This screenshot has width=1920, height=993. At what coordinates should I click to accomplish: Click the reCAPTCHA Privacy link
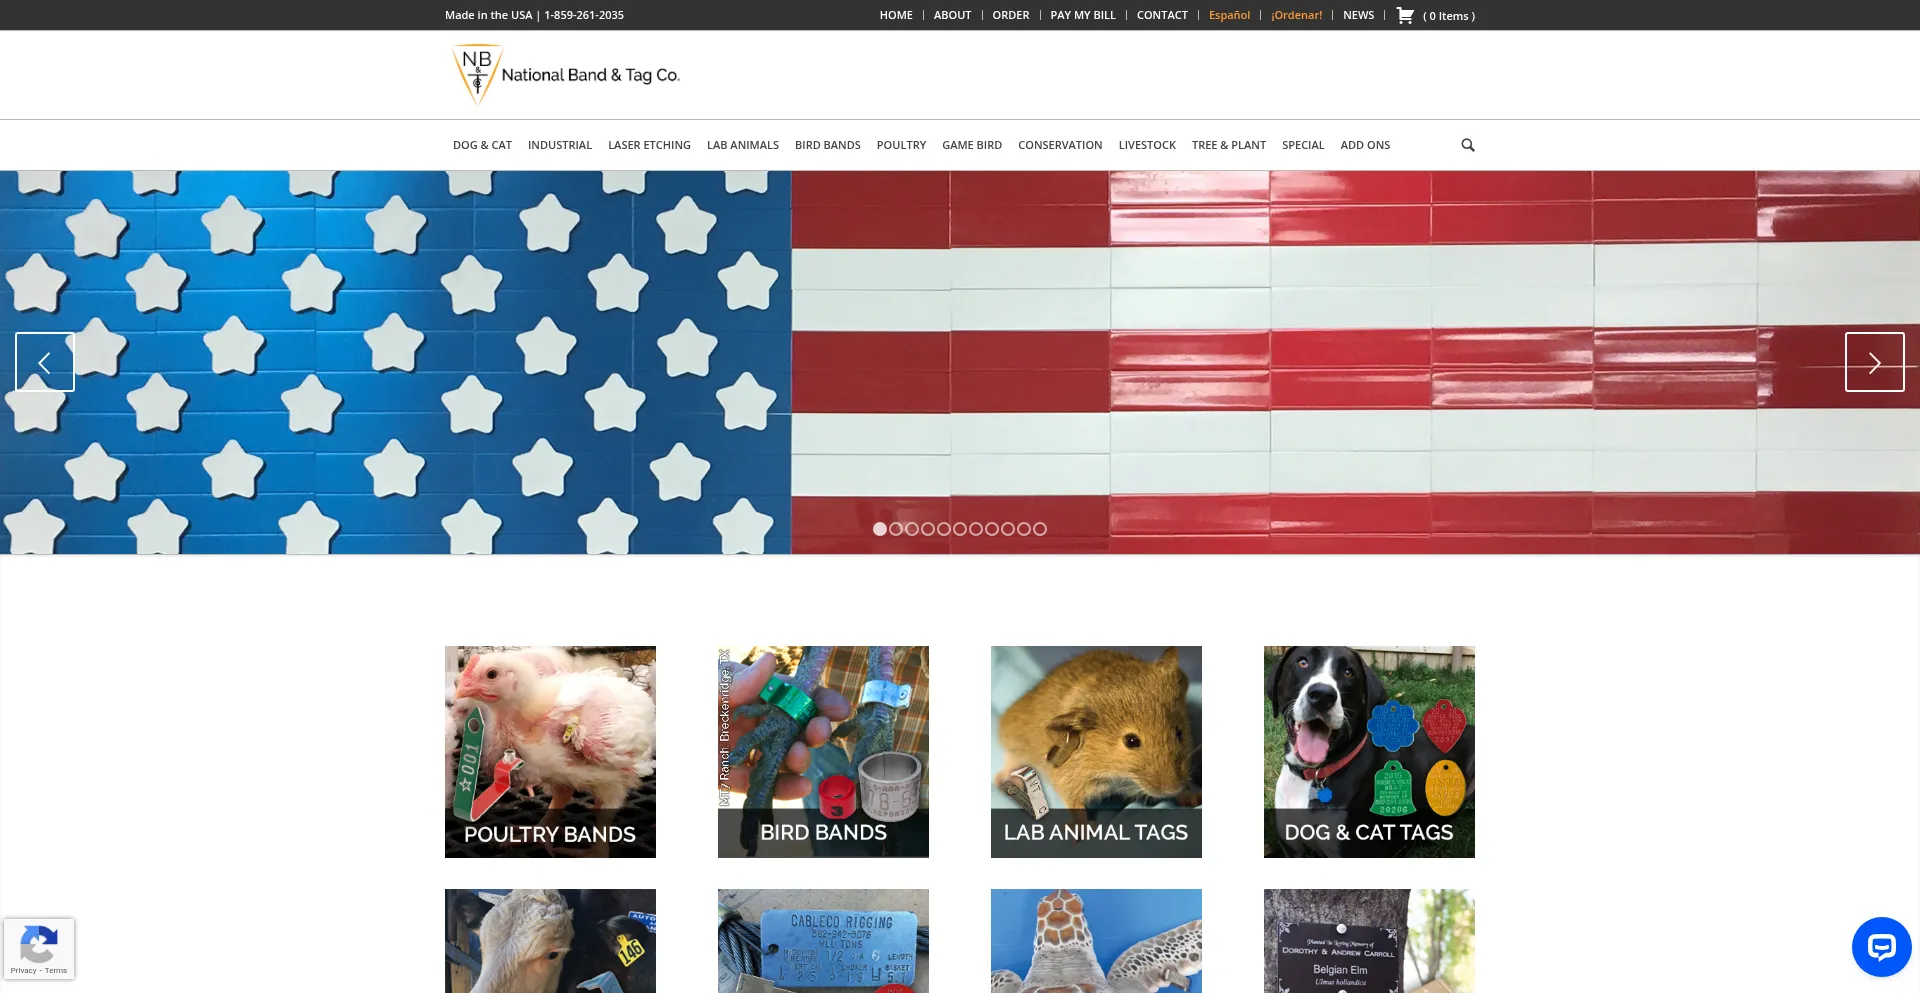tap(23, 970)
